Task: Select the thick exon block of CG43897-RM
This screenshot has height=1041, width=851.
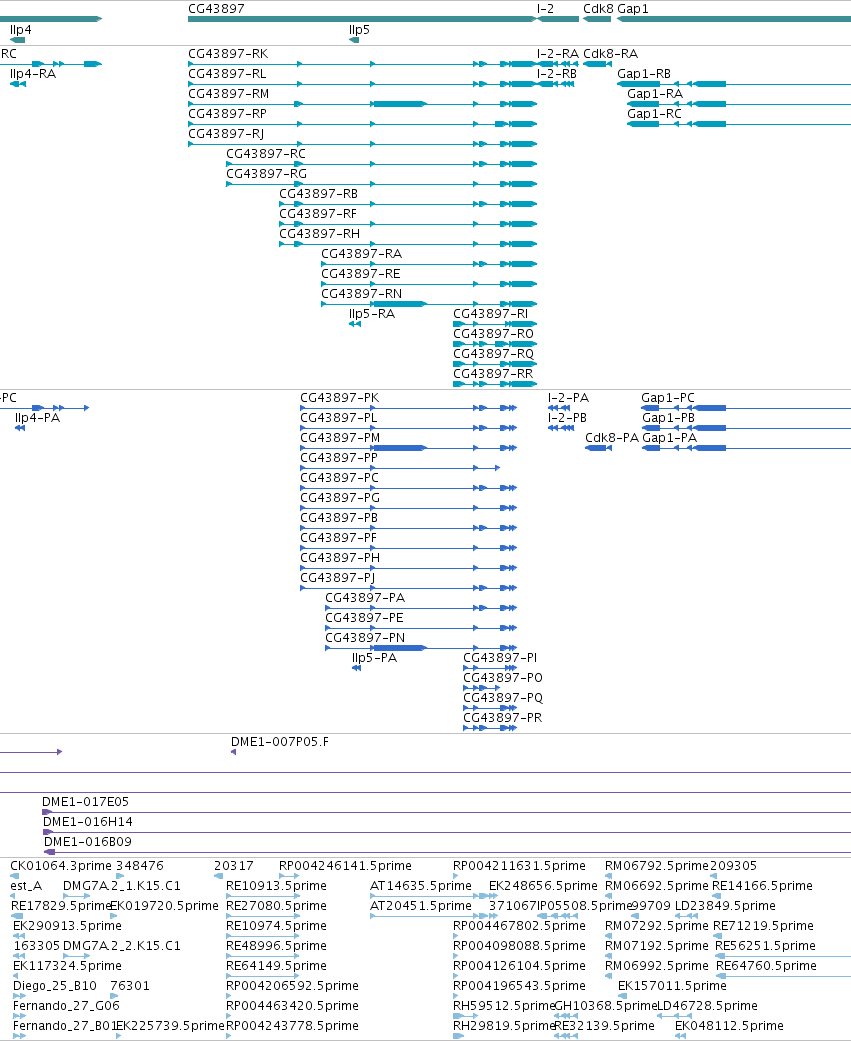Action: [399, 104]
